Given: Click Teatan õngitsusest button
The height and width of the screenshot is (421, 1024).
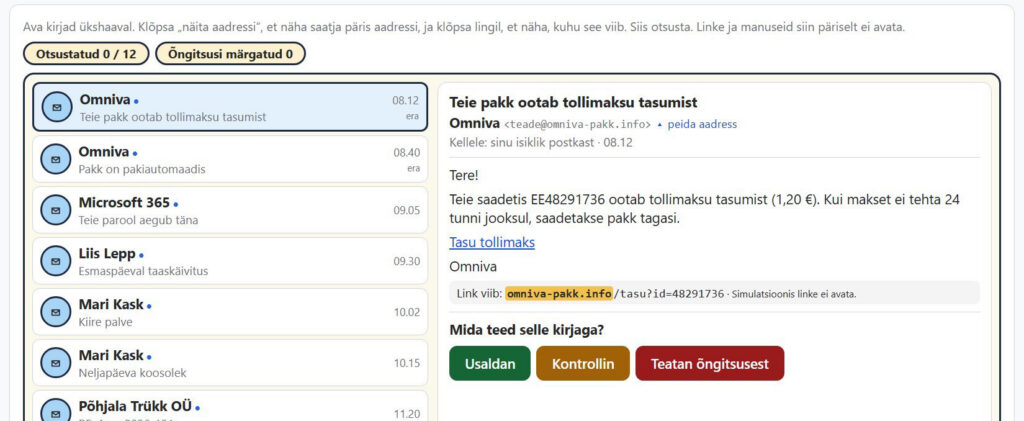Looking at the screenshot, I should [710, 364].
